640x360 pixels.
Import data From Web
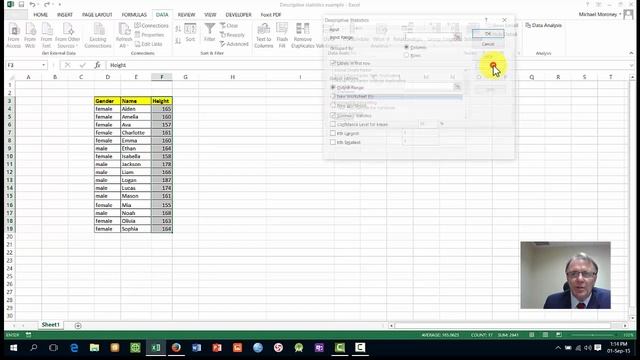[30, 36]
